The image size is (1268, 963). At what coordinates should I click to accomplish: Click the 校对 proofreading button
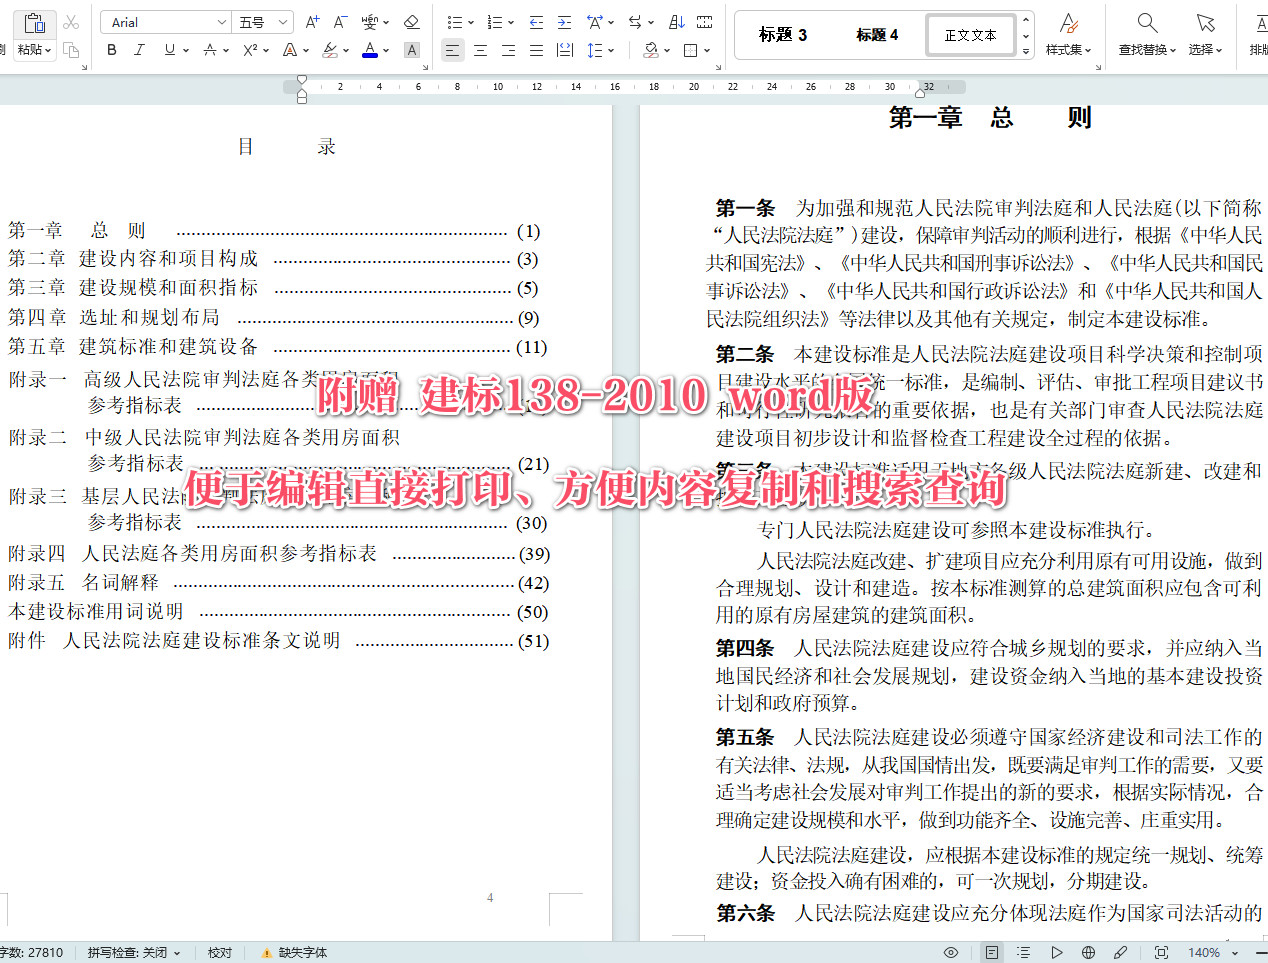pos(219,952)
